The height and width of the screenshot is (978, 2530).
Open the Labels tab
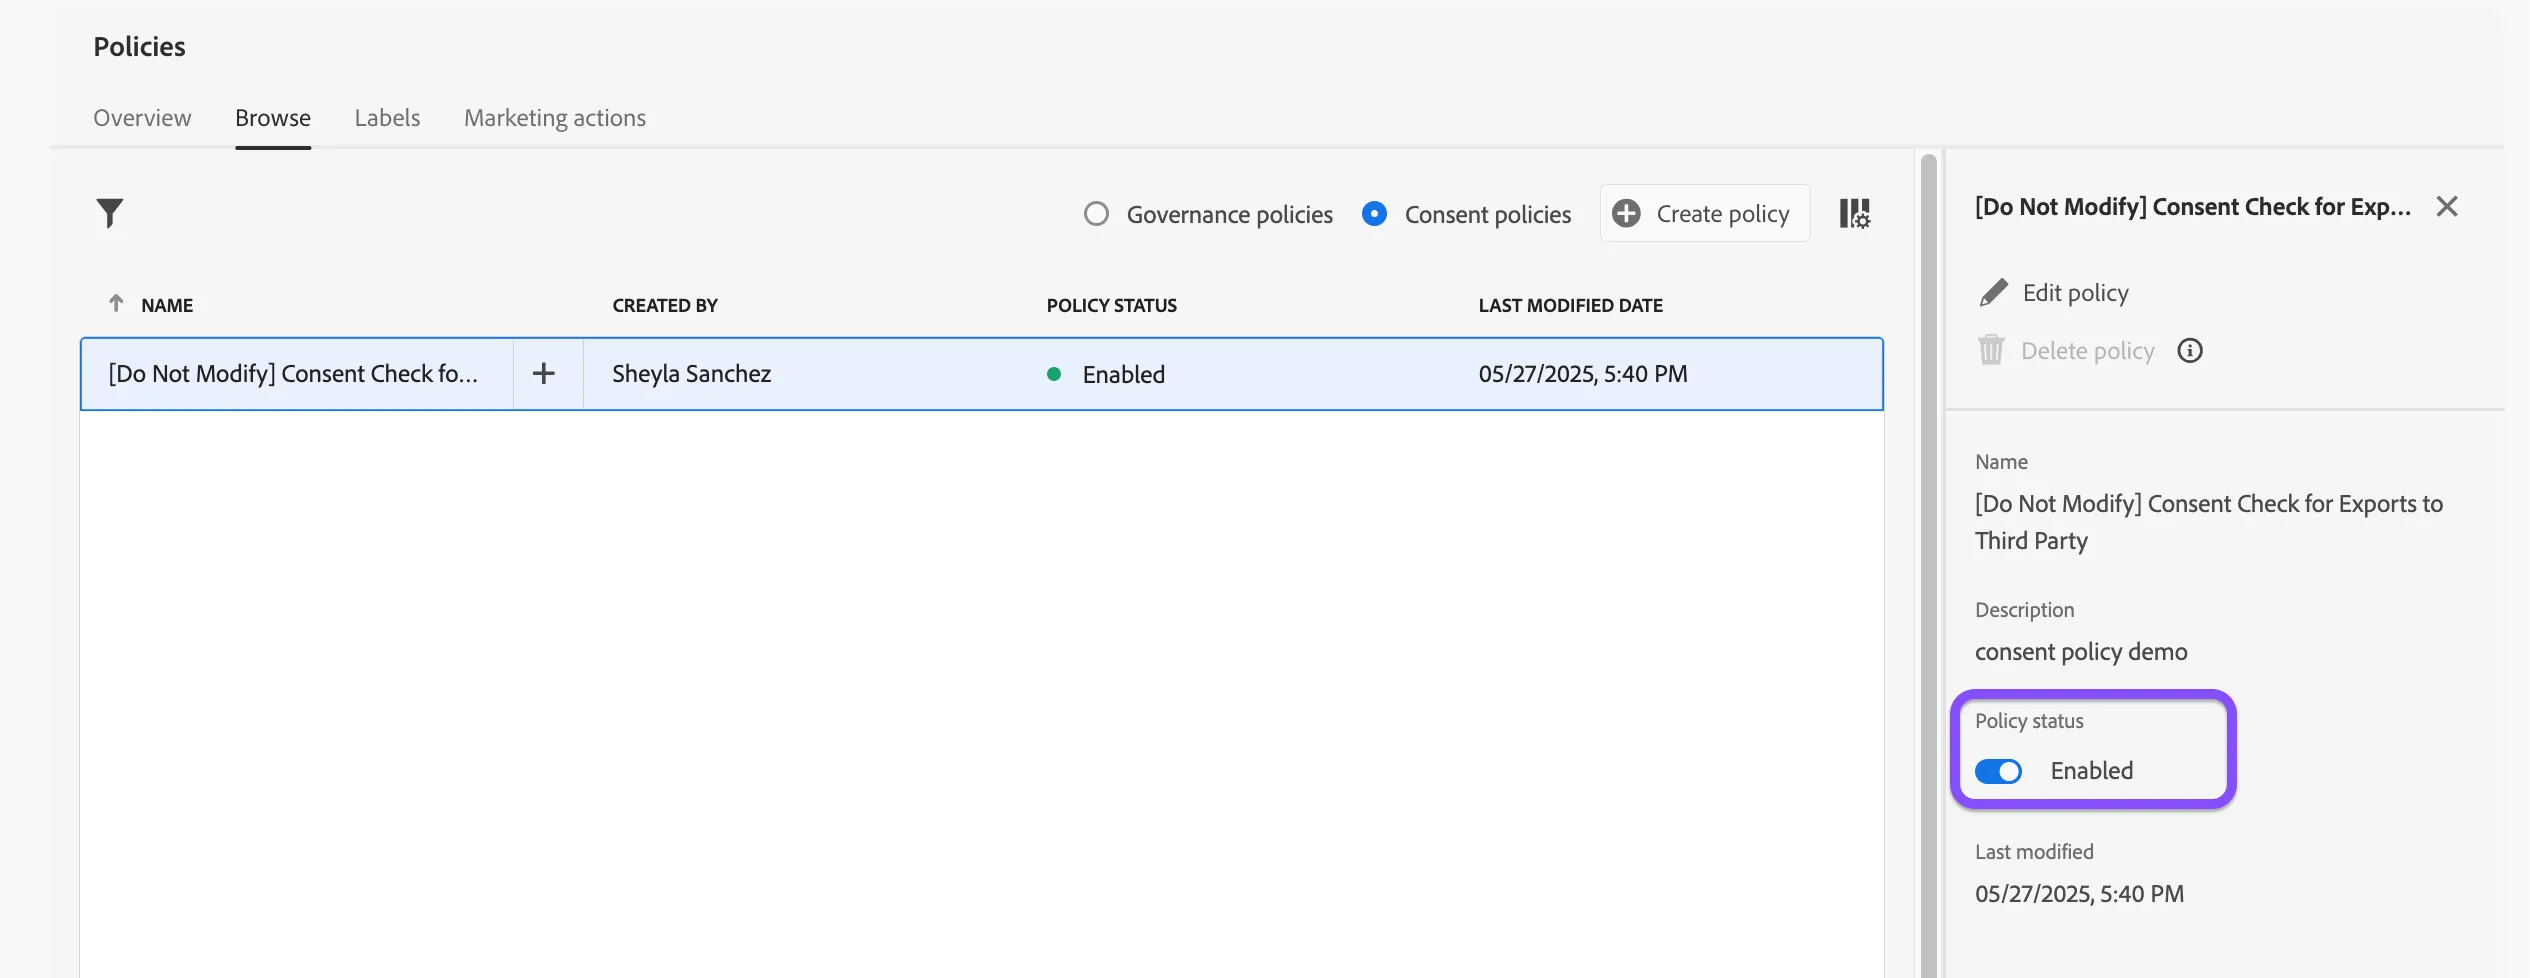387,118
